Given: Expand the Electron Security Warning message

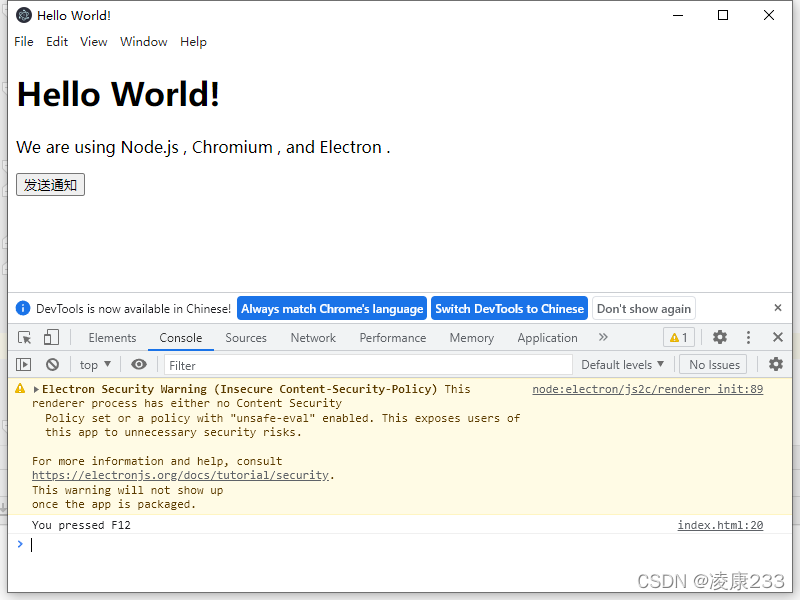Looking at the screenshot, I should (36, 390).
